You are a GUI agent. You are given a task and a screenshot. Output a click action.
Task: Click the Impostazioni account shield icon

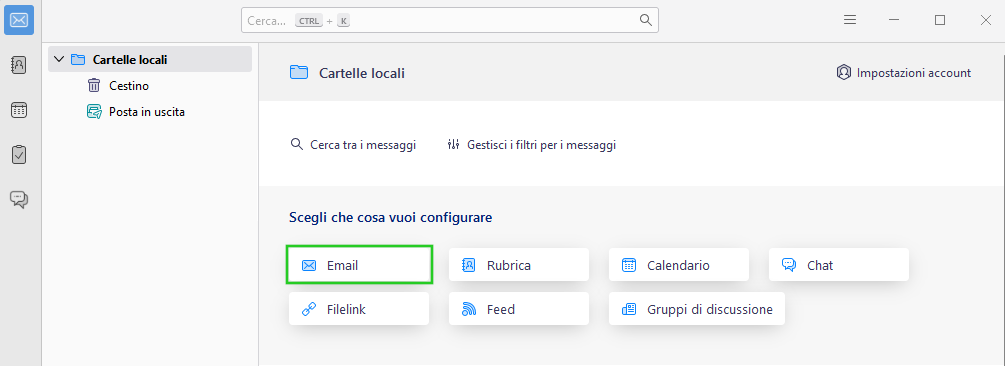click(843, 72)
